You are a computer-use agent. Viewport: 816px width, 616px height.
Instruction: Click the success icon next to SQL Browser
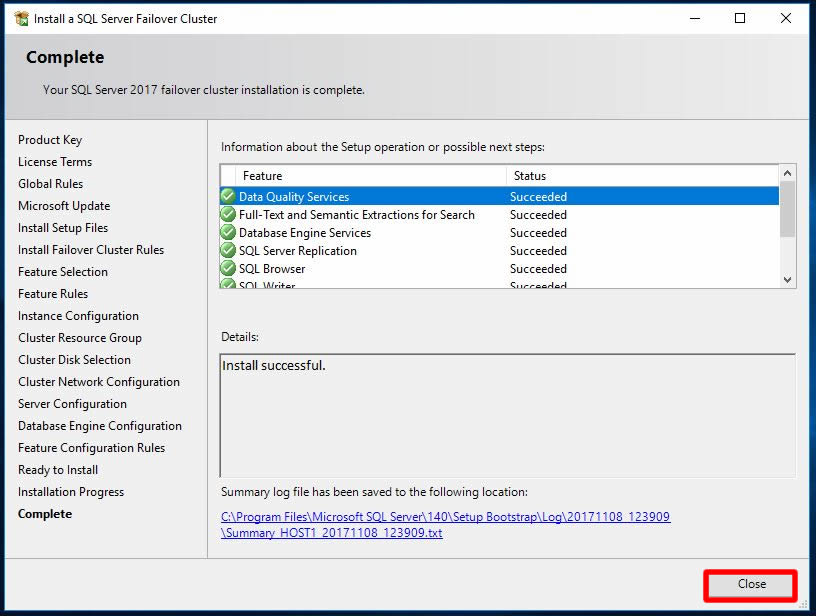click(228, 269)
